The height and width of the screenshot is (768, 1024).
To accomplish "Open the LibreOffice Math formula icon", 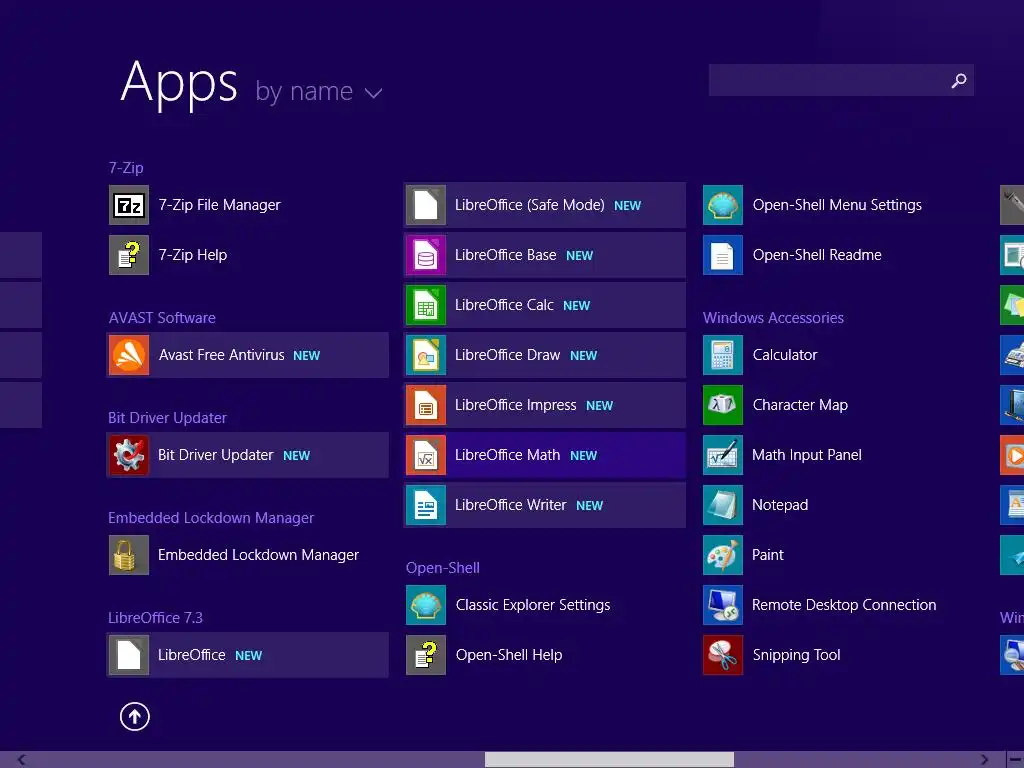I will pyautogui.click(x=426, y=455).
